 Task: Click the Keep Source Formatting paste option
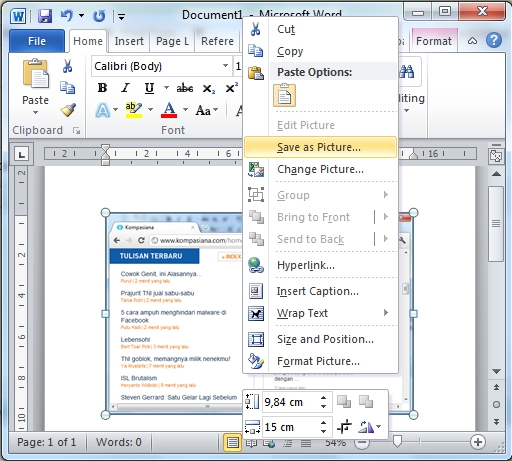click(x=284, y=95)
